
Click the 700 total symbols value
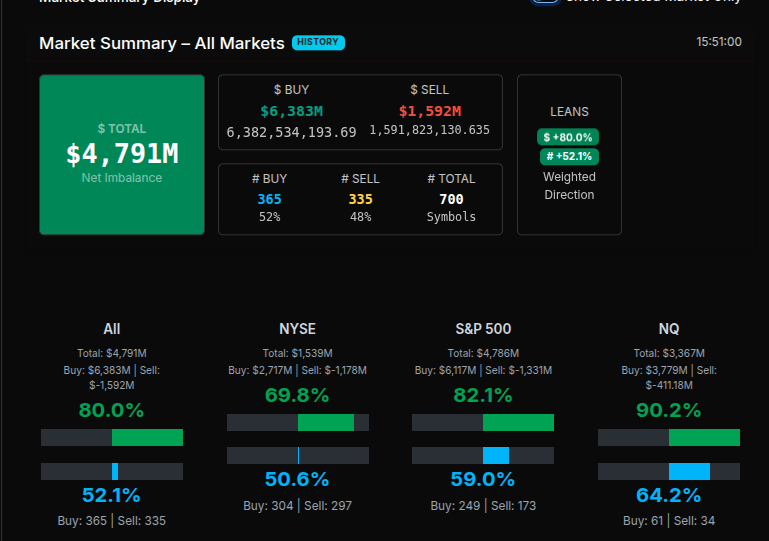(451, 199)
